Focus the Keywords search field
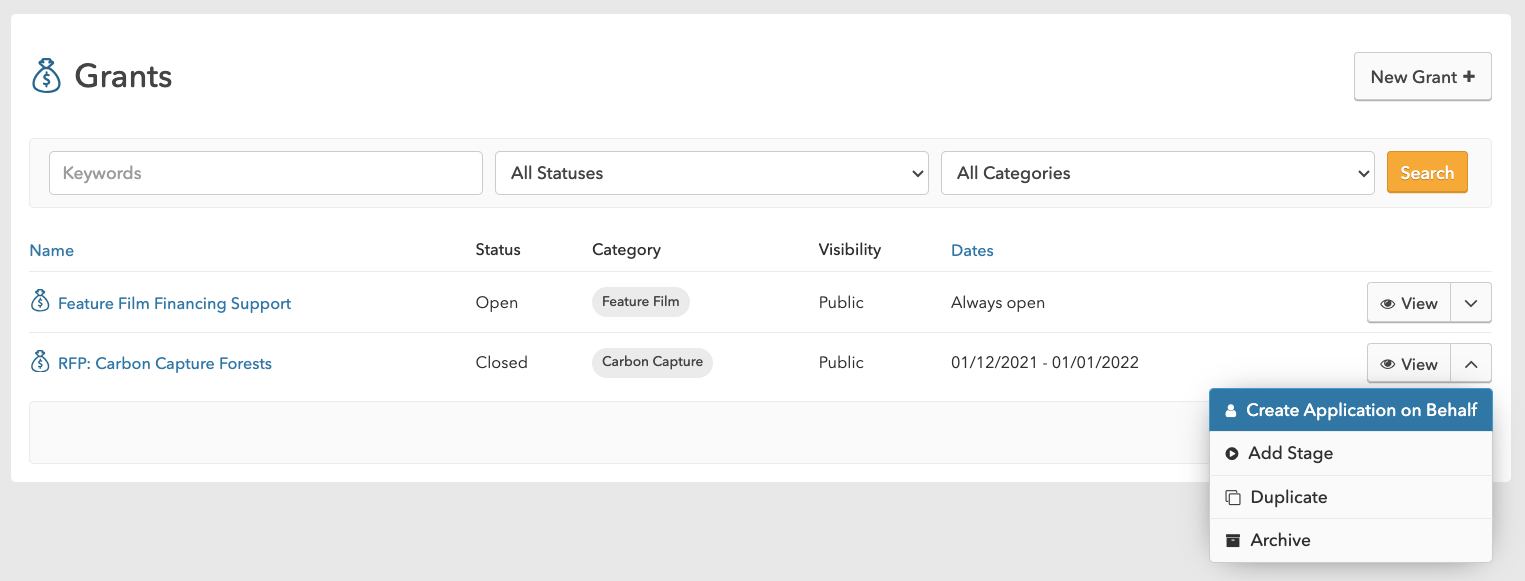This screenshot has height=581, width=1525. pos(266,173)
